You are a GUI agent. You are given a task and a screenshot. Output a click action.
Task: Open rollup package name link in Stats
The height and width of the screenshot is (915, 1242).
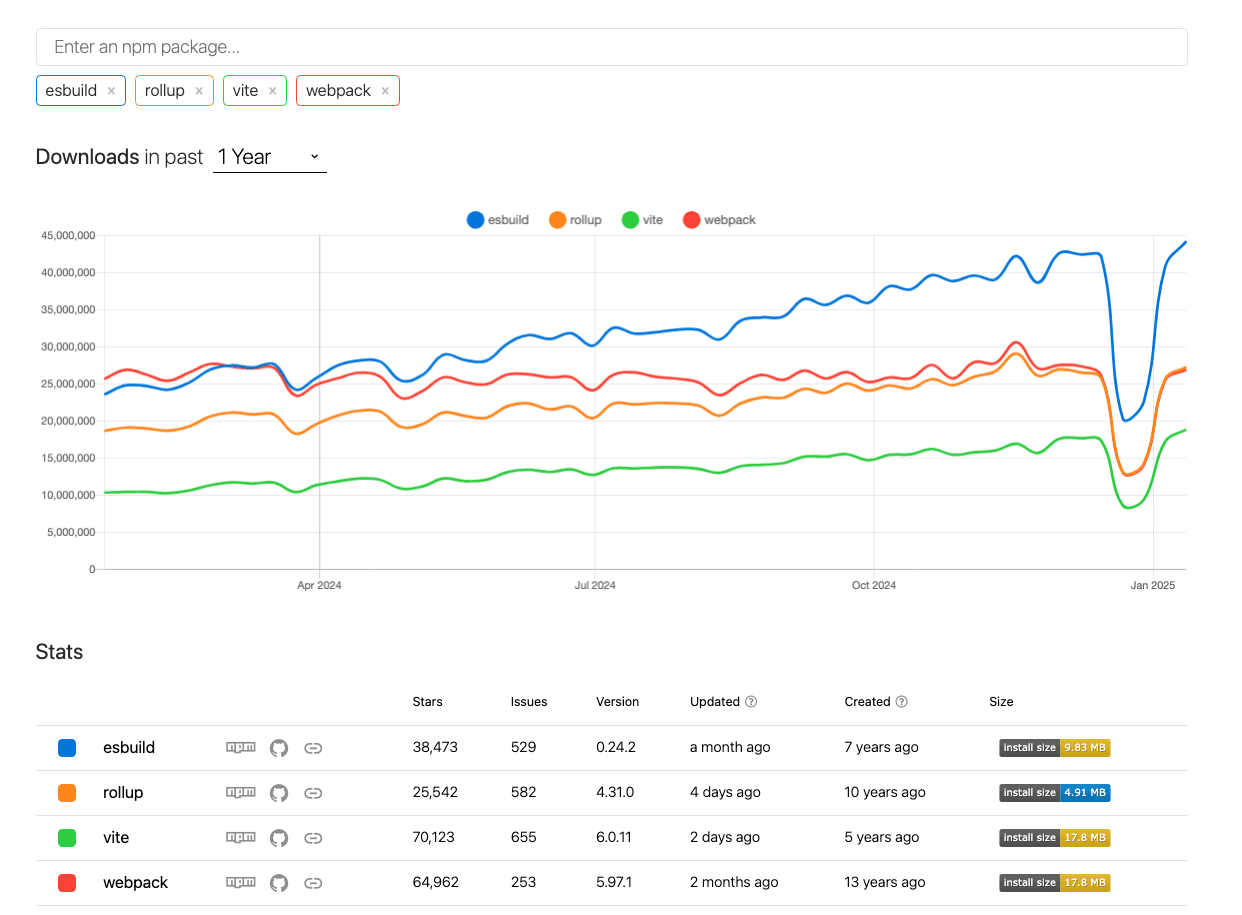coord(123,792)
